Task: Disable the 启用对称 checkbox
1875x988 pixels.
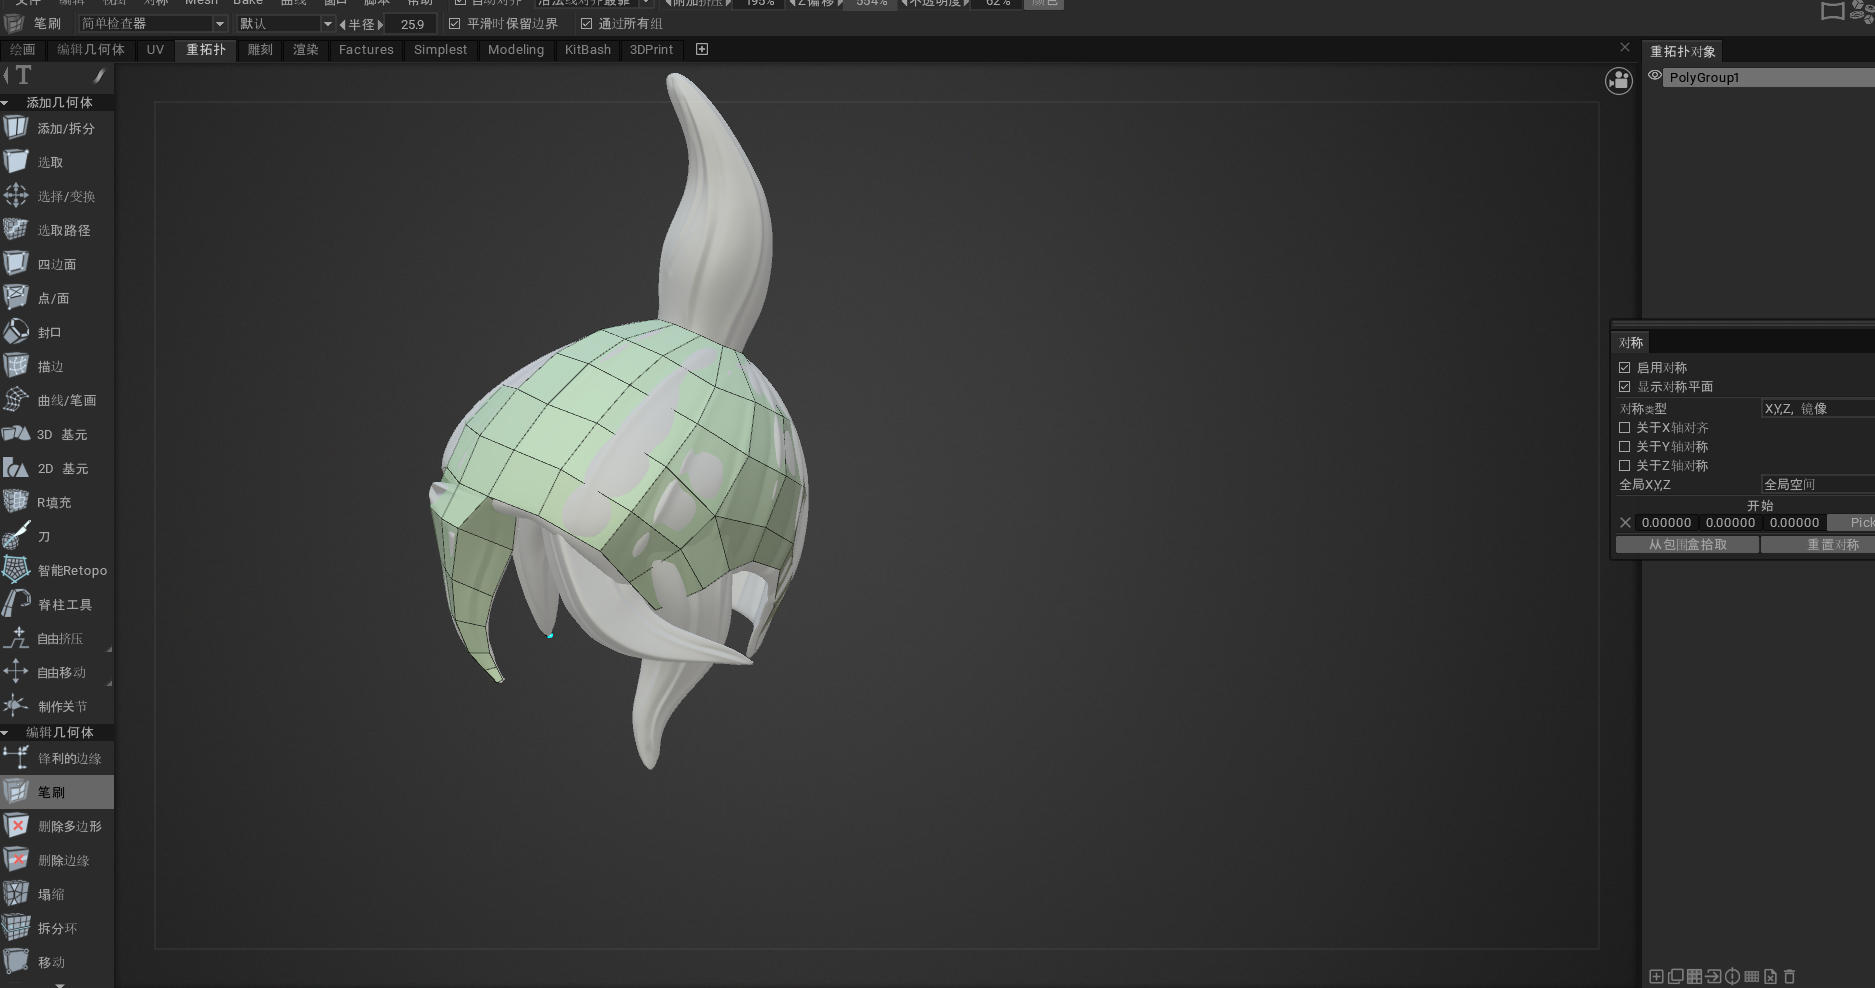Action: tap(1625, 368)
